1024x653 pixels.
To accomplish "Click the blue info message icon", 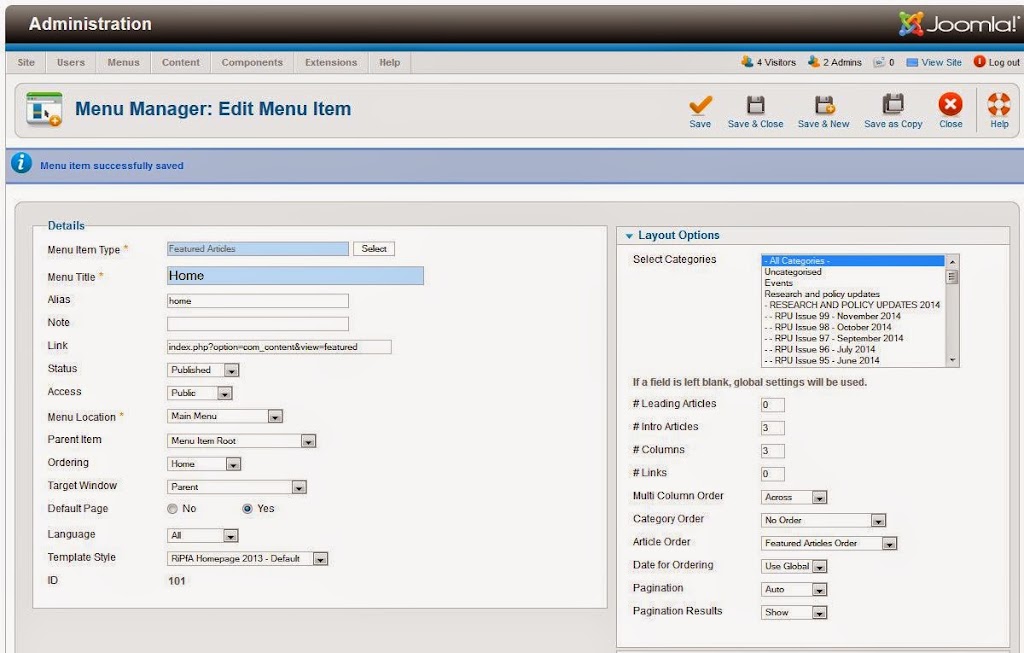I will (21, 163).
